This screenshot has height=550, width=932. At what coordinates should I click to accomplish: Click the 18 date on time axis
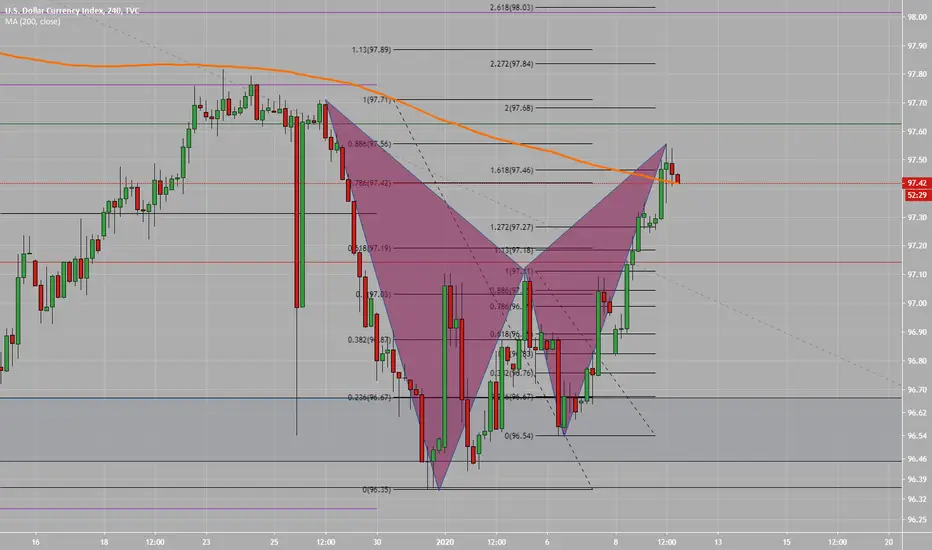(104, 542)
